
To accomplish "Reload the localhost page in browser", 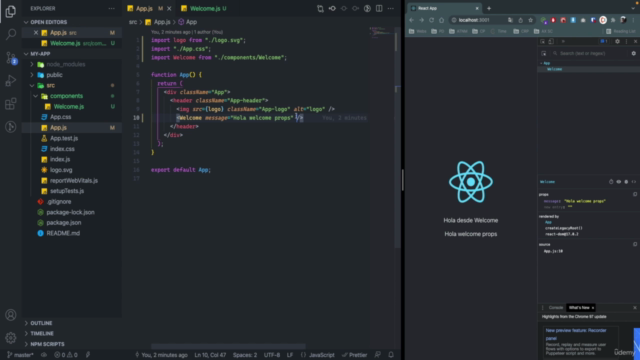I will point(431,20).
